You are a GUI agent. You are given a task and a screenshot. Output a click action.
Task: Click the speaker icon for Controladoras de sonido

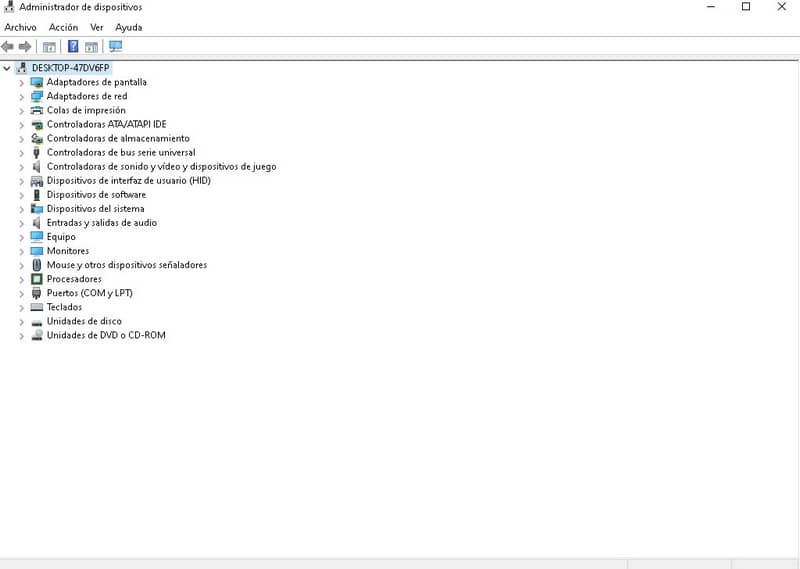tap(36, 166)
